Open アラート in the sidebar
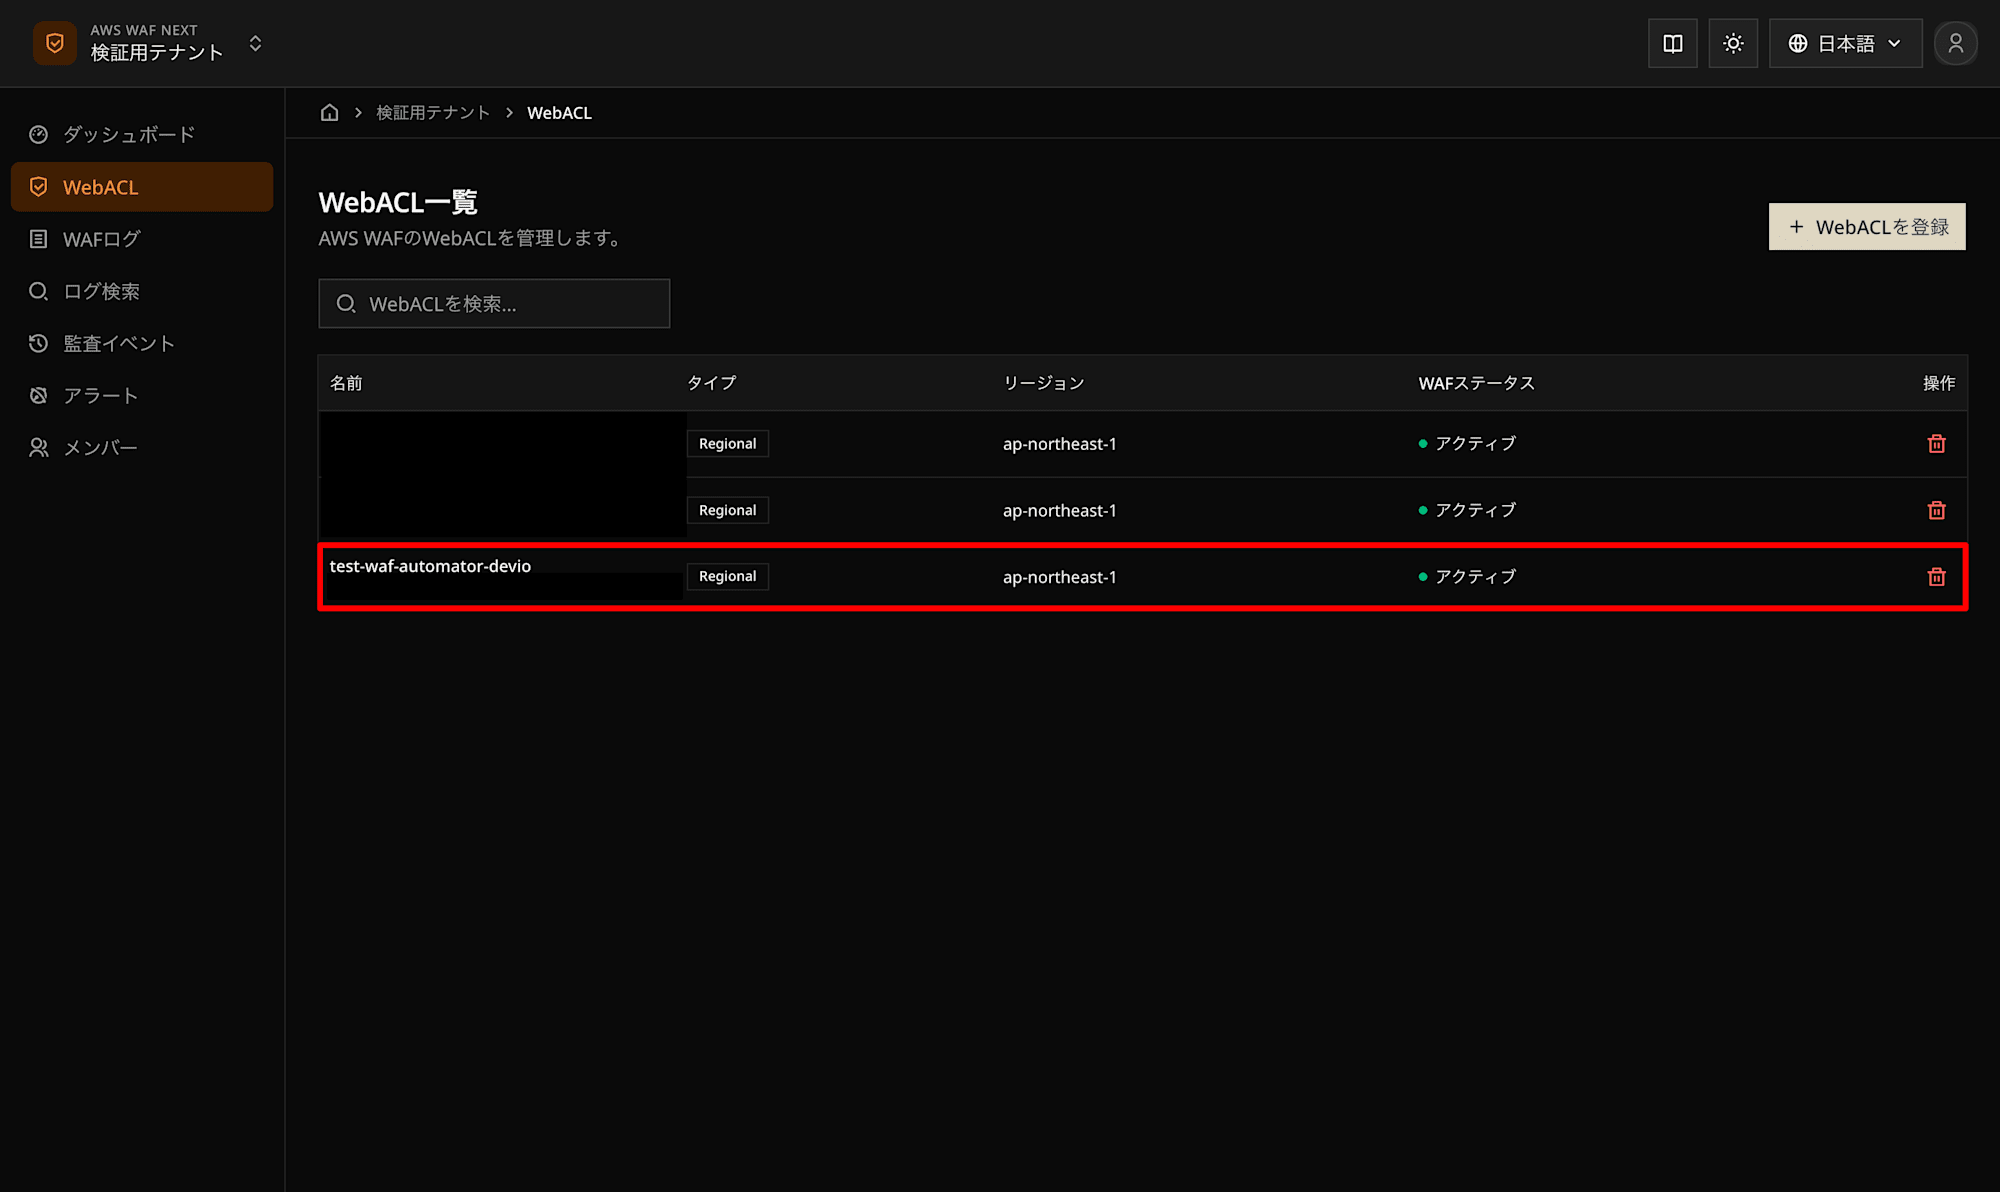Image resolution: width=2000 pixels, height=1192 pixels. click(142, 395)
